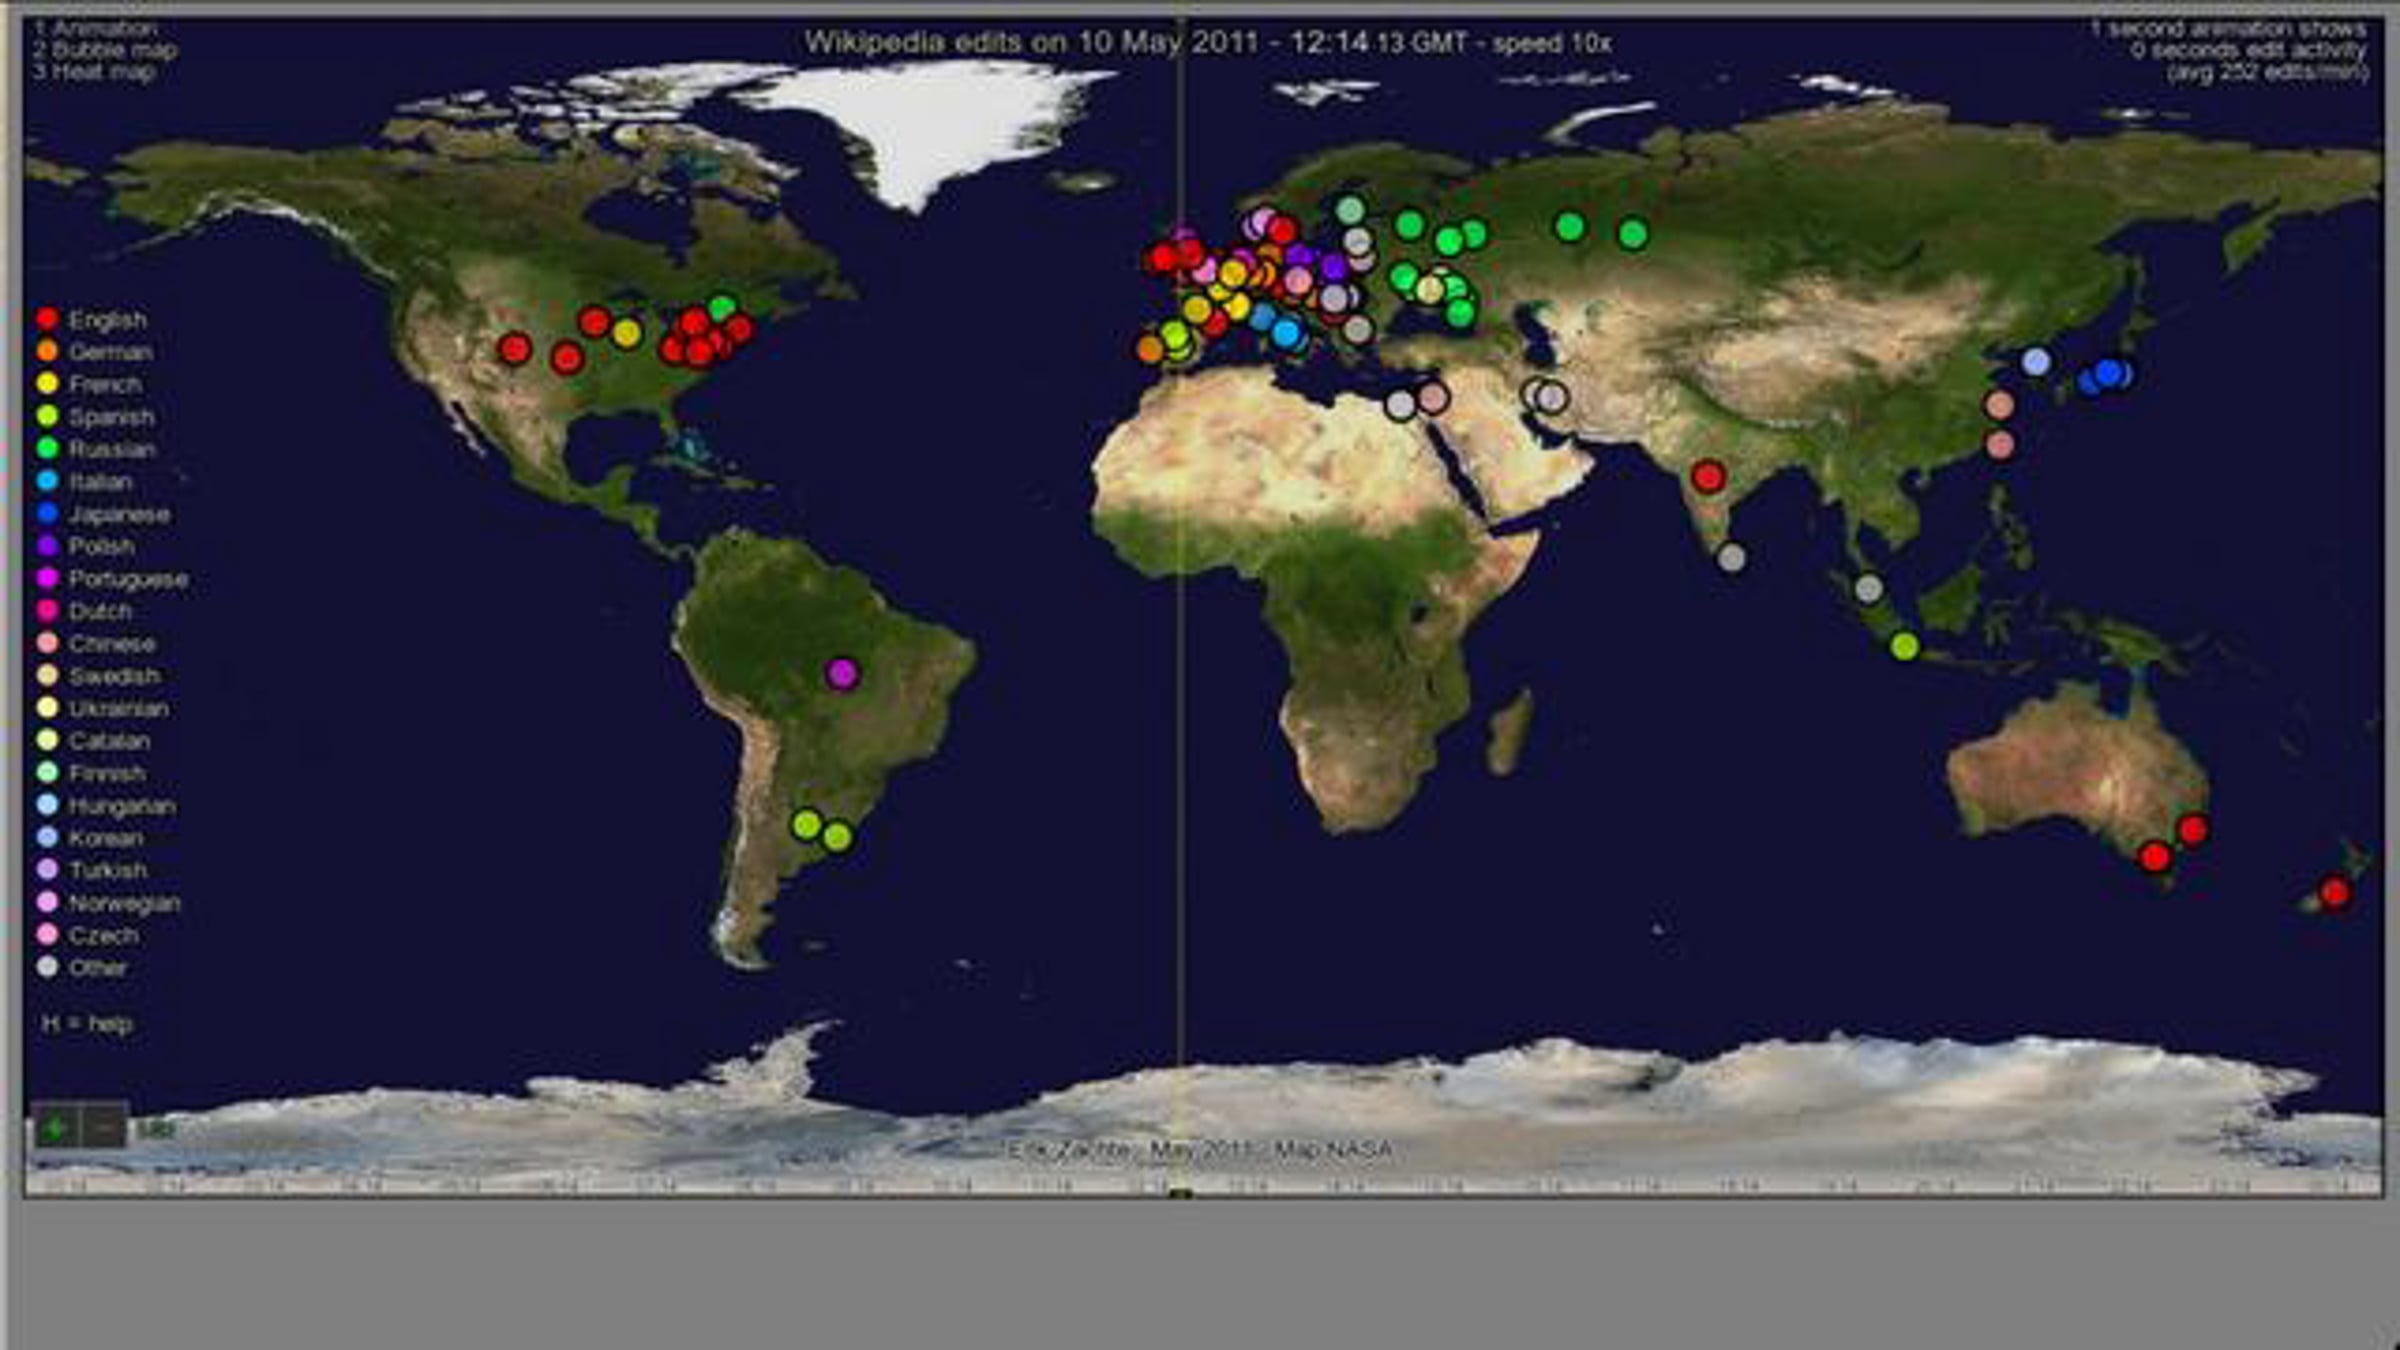
Task: Click the H = help label
Action: click(x=88, y=1024)
